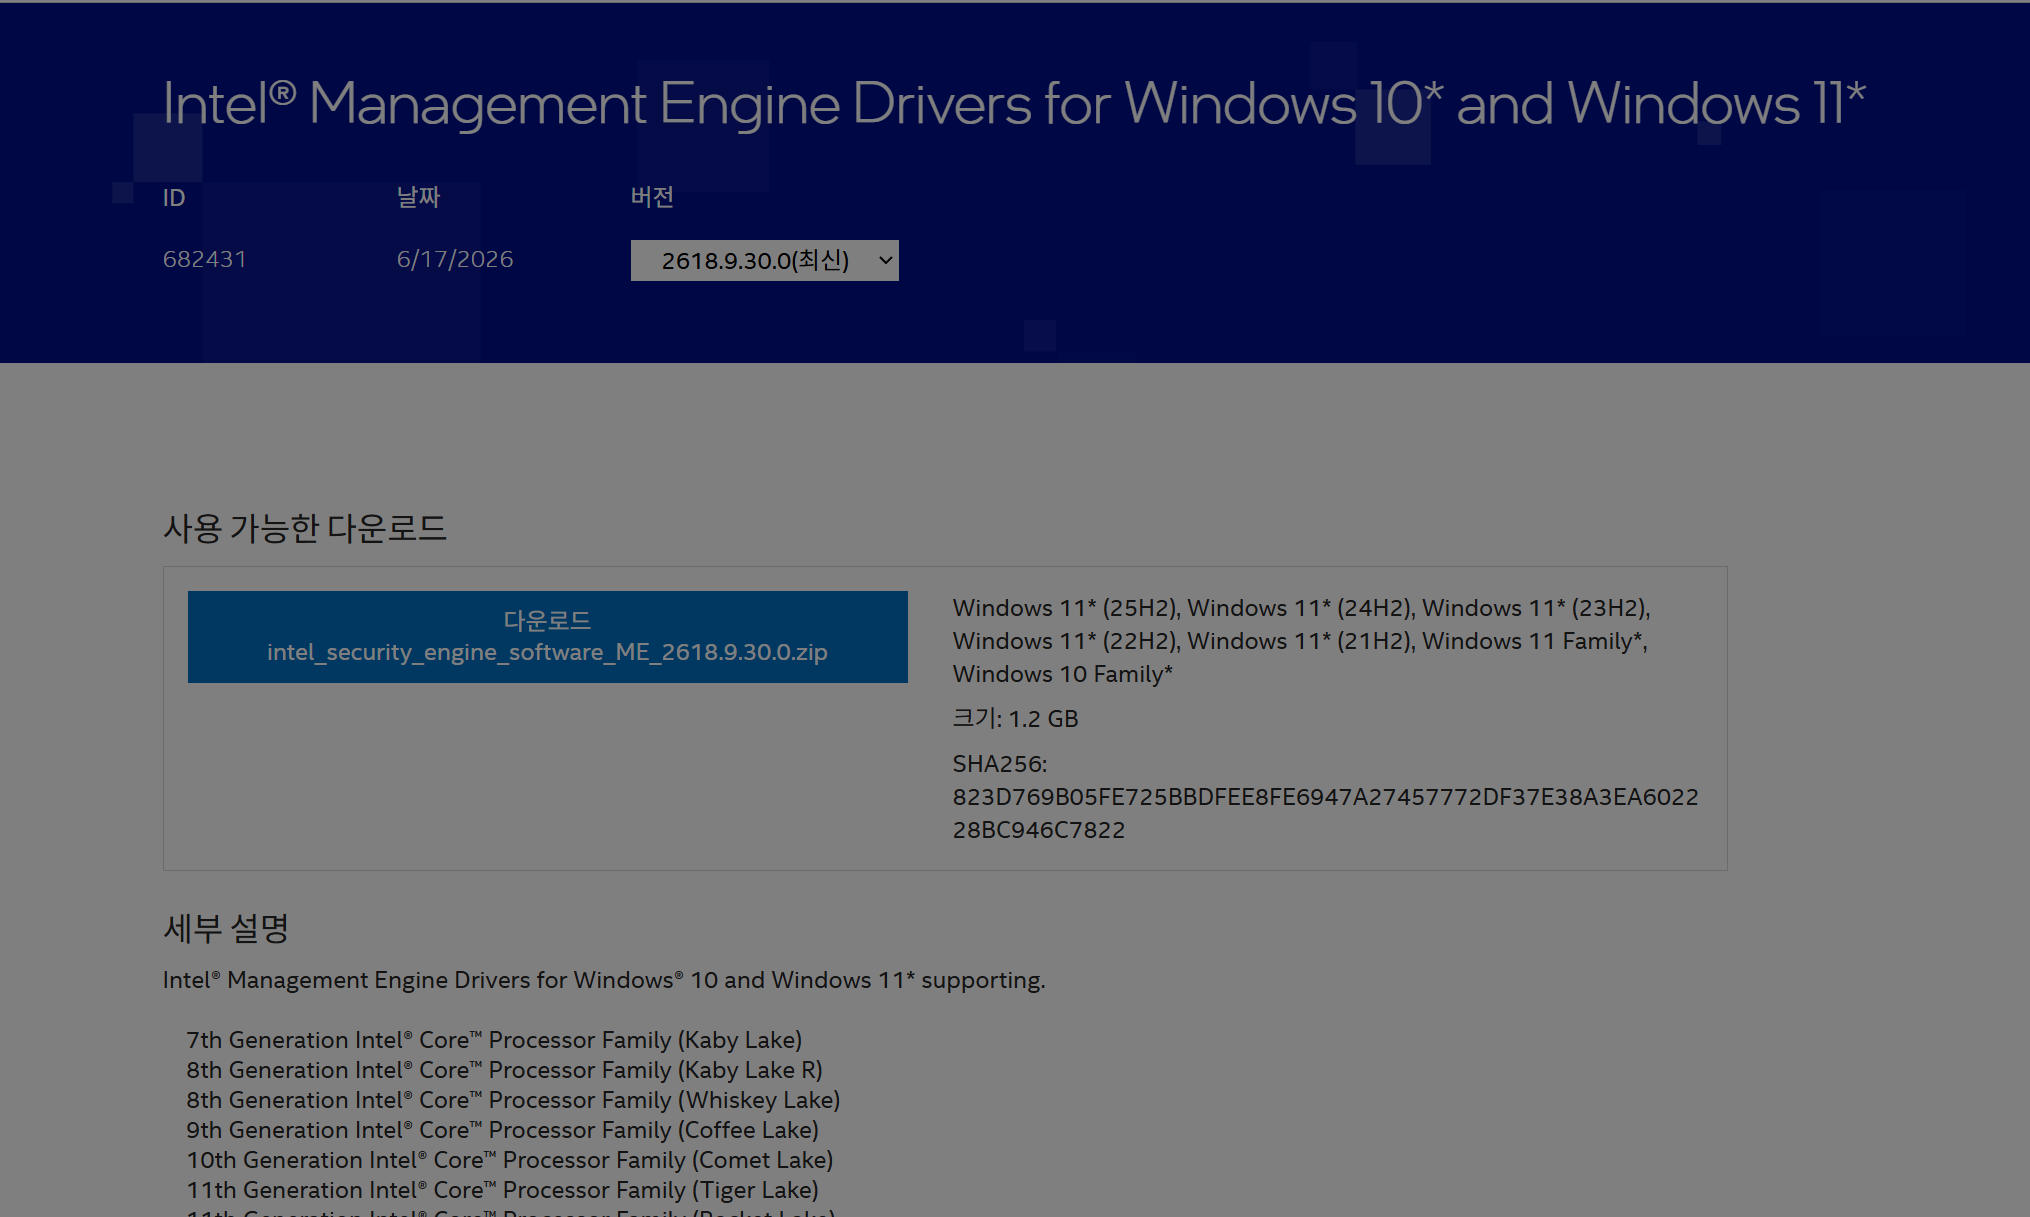Click the 사용 가능한 다운로드 heading
The image size is (2030, 1217).
pos(305,528)
